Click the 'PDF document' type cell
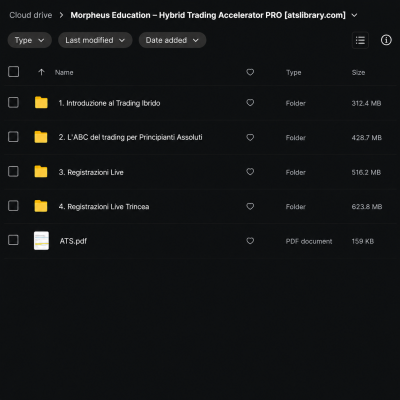 tap(309, 241)
